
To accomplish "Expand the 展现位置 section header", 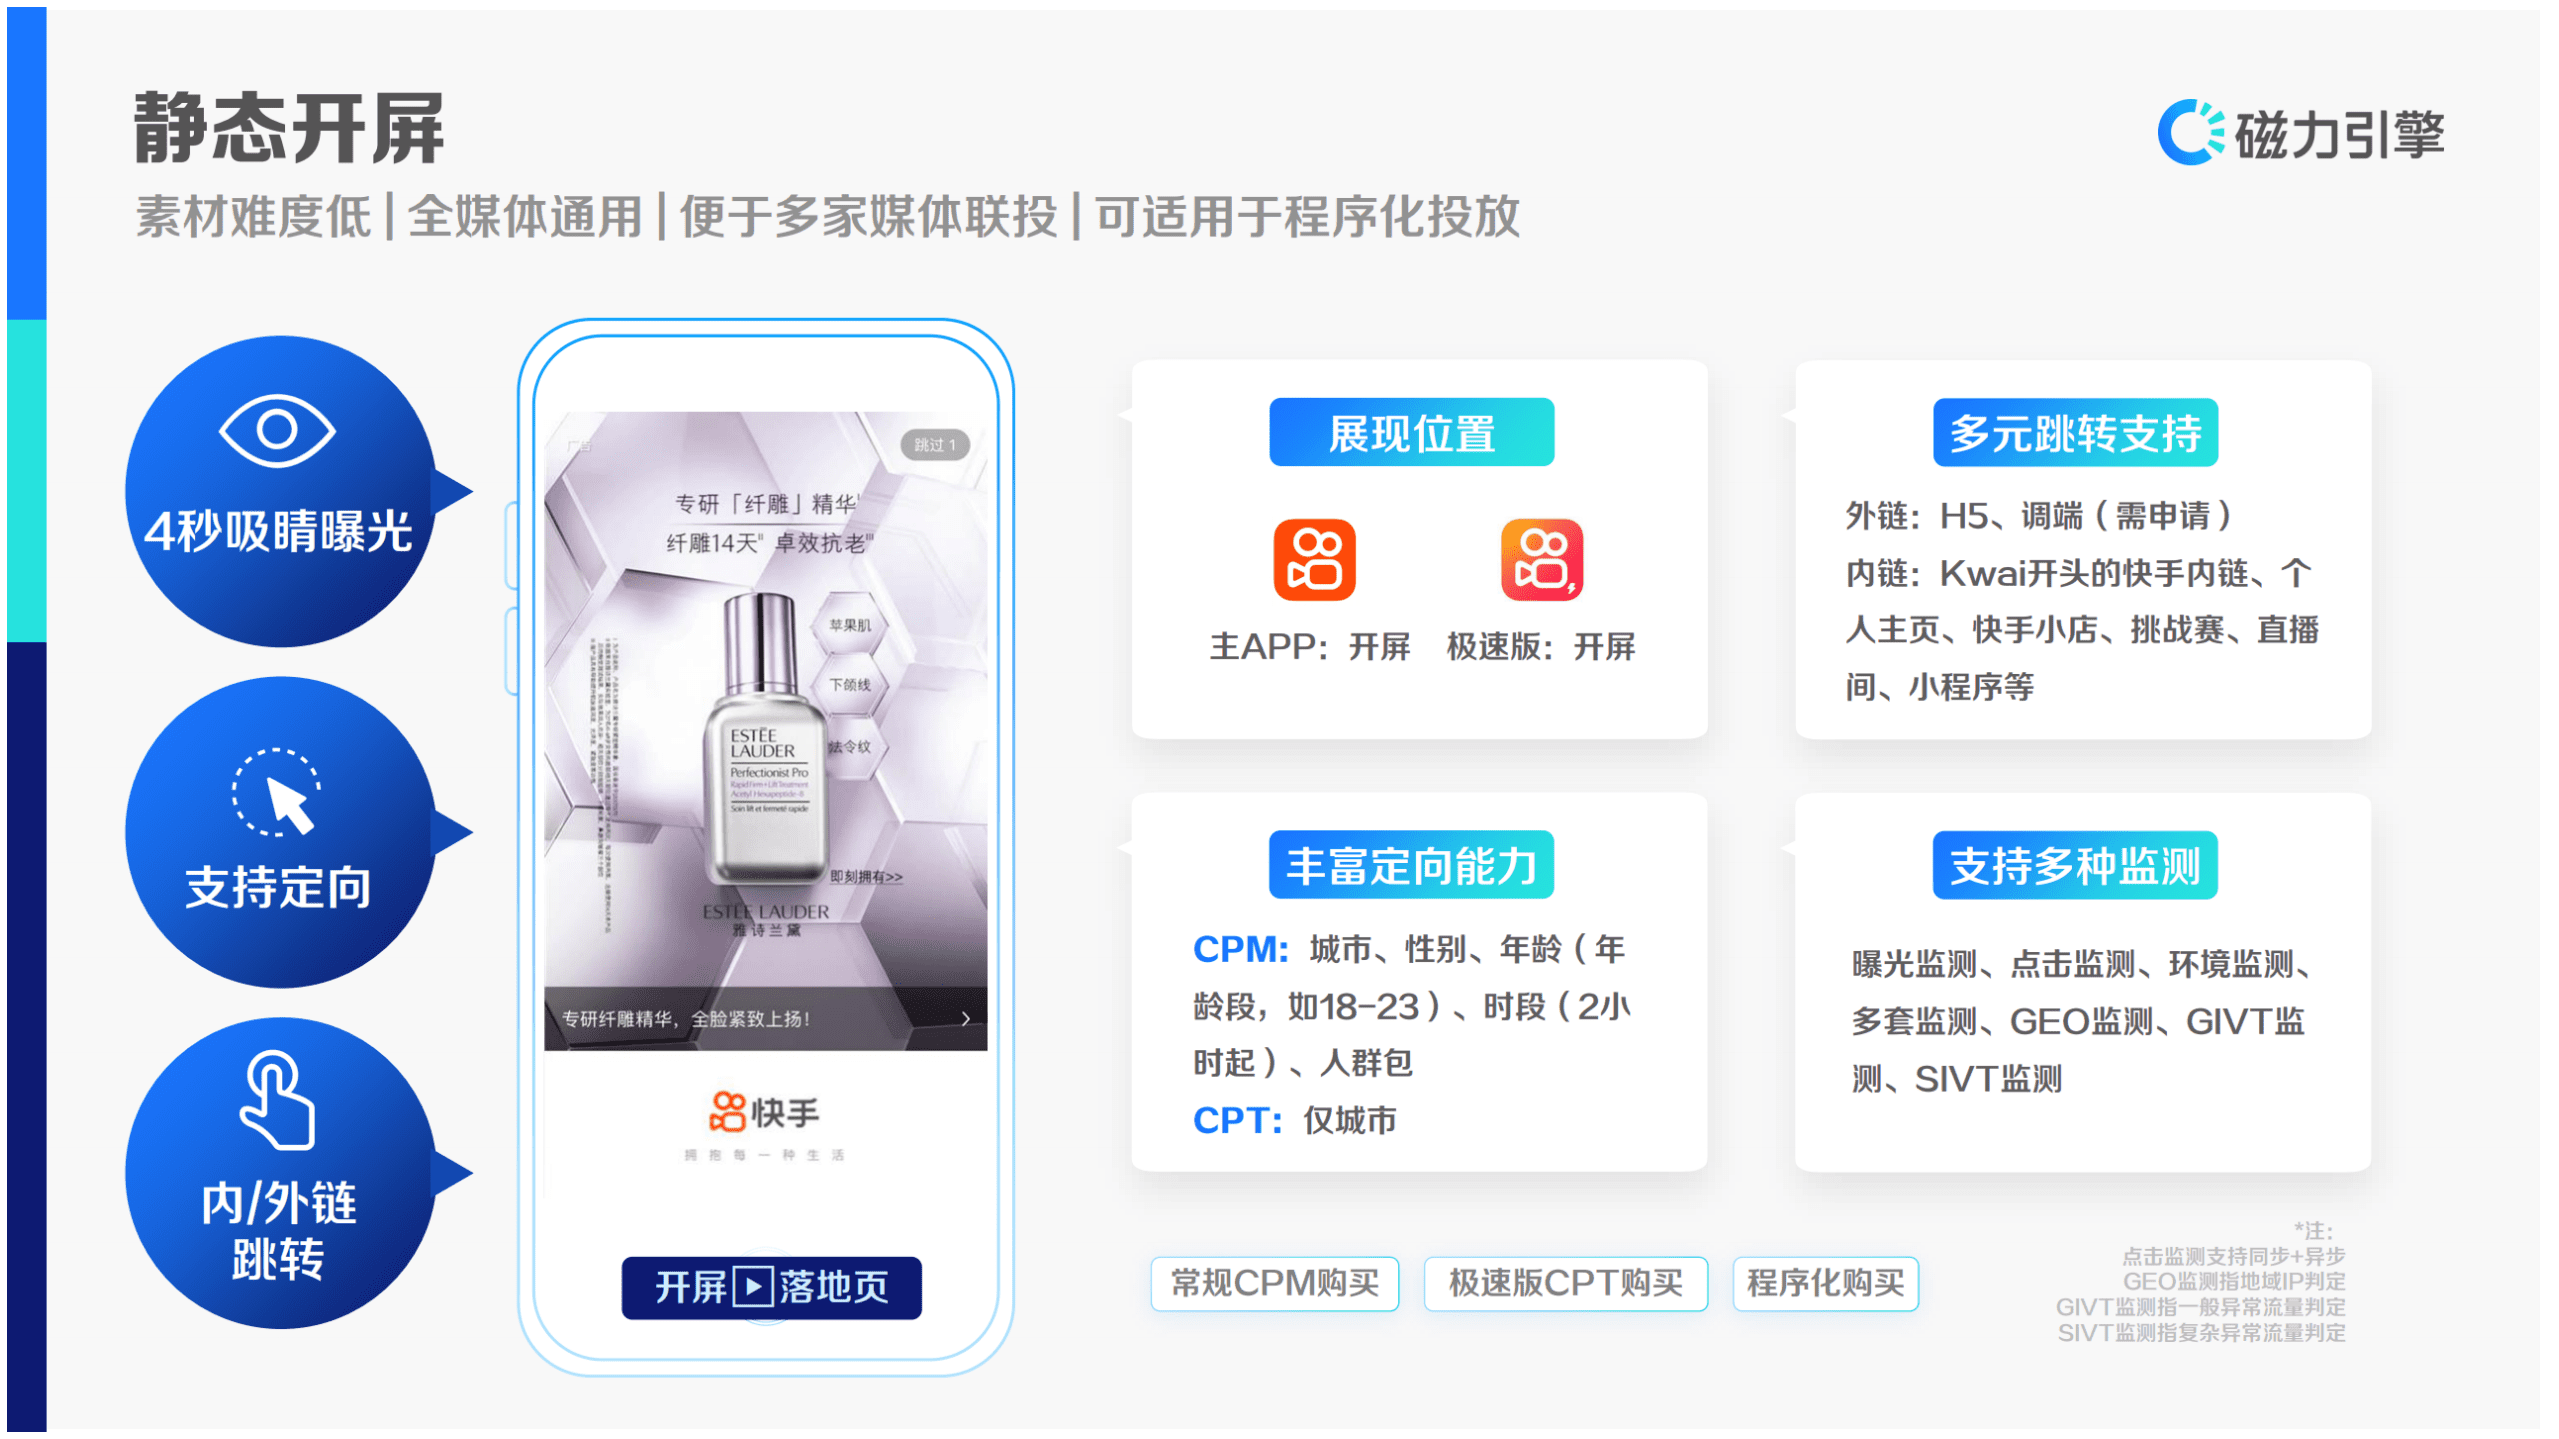I will 1410,432.
